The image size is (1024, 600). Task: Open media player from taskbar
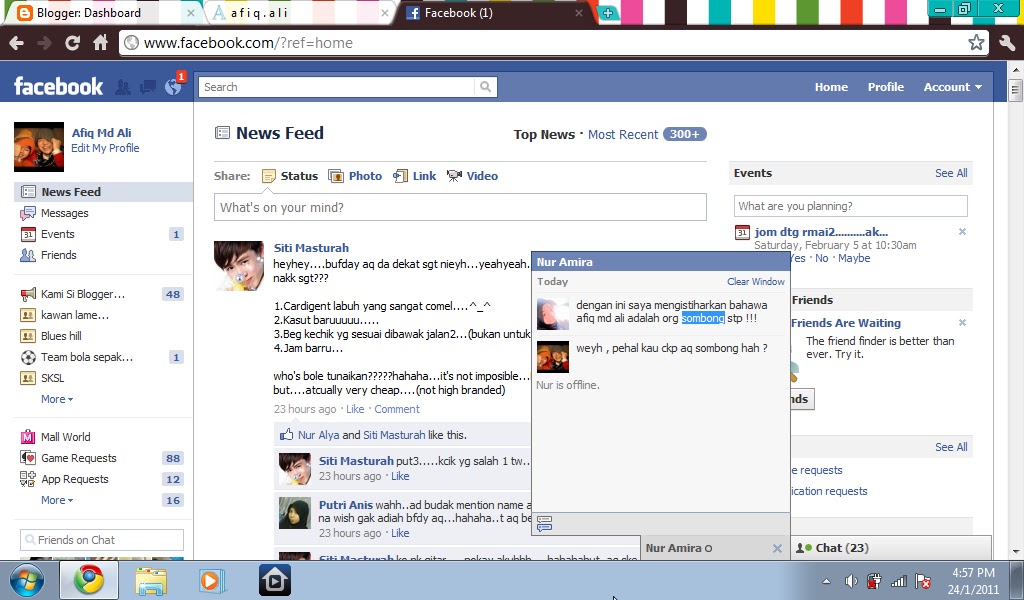tap(212, 580)
